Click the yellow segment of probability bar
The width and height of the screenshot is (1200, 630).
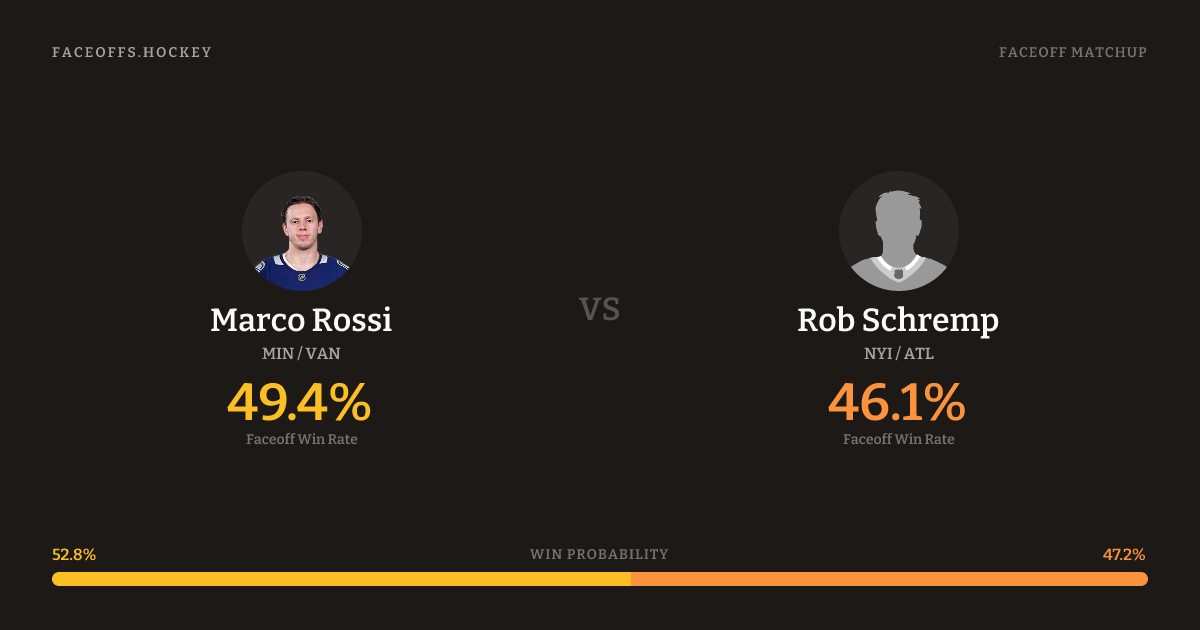tap(340, 579)
